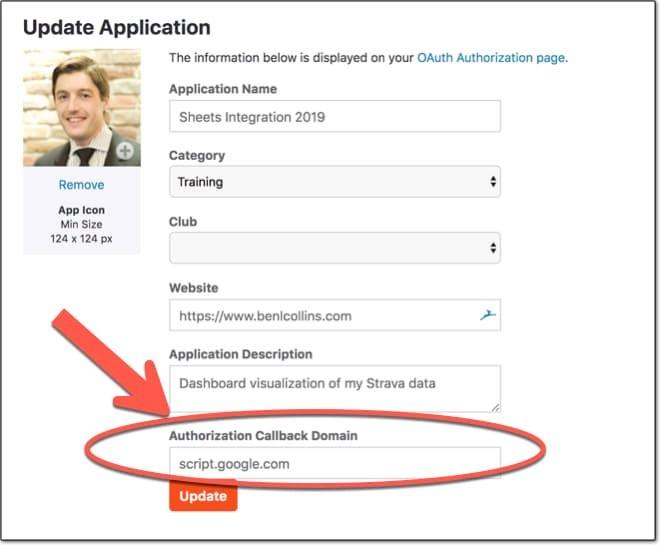Expand the empty Club dropdown
Screen dimensions: 660x545
click(x=335, y=247)
